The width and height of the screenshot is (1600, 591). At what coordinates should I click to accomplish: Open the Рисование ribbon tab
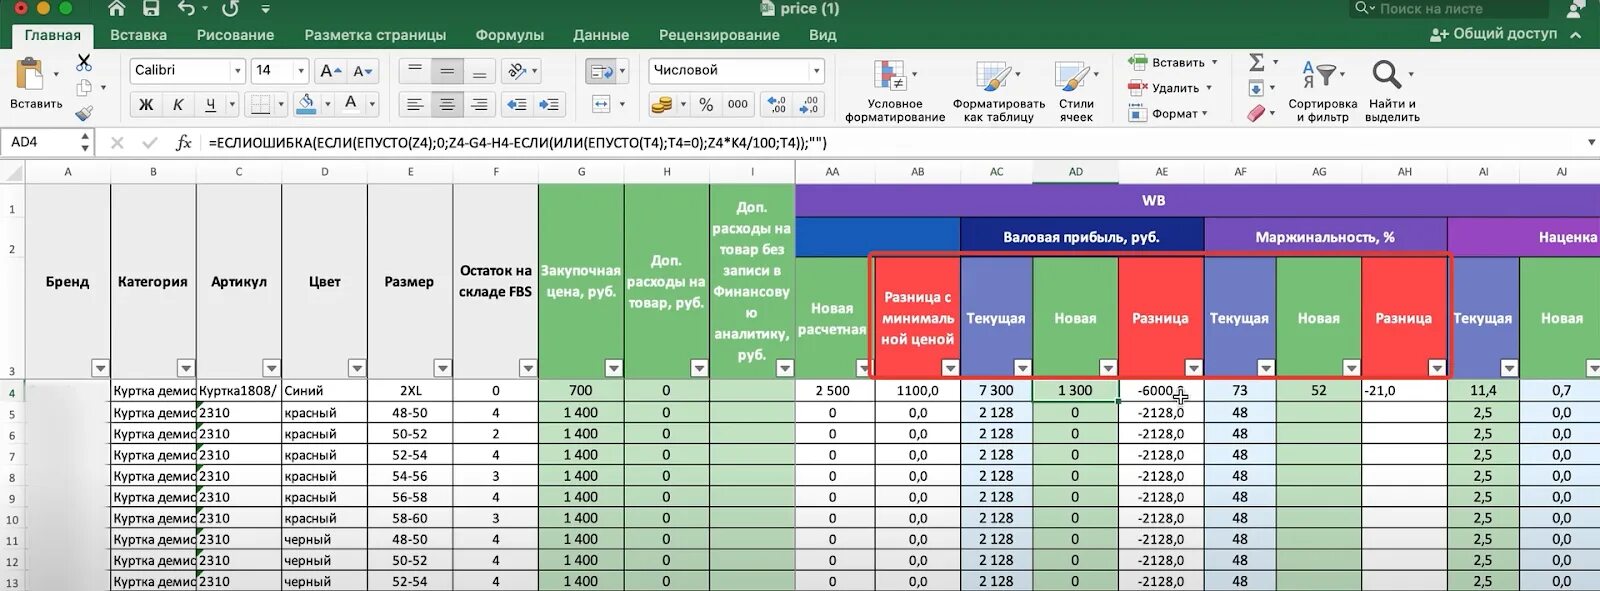235,35
